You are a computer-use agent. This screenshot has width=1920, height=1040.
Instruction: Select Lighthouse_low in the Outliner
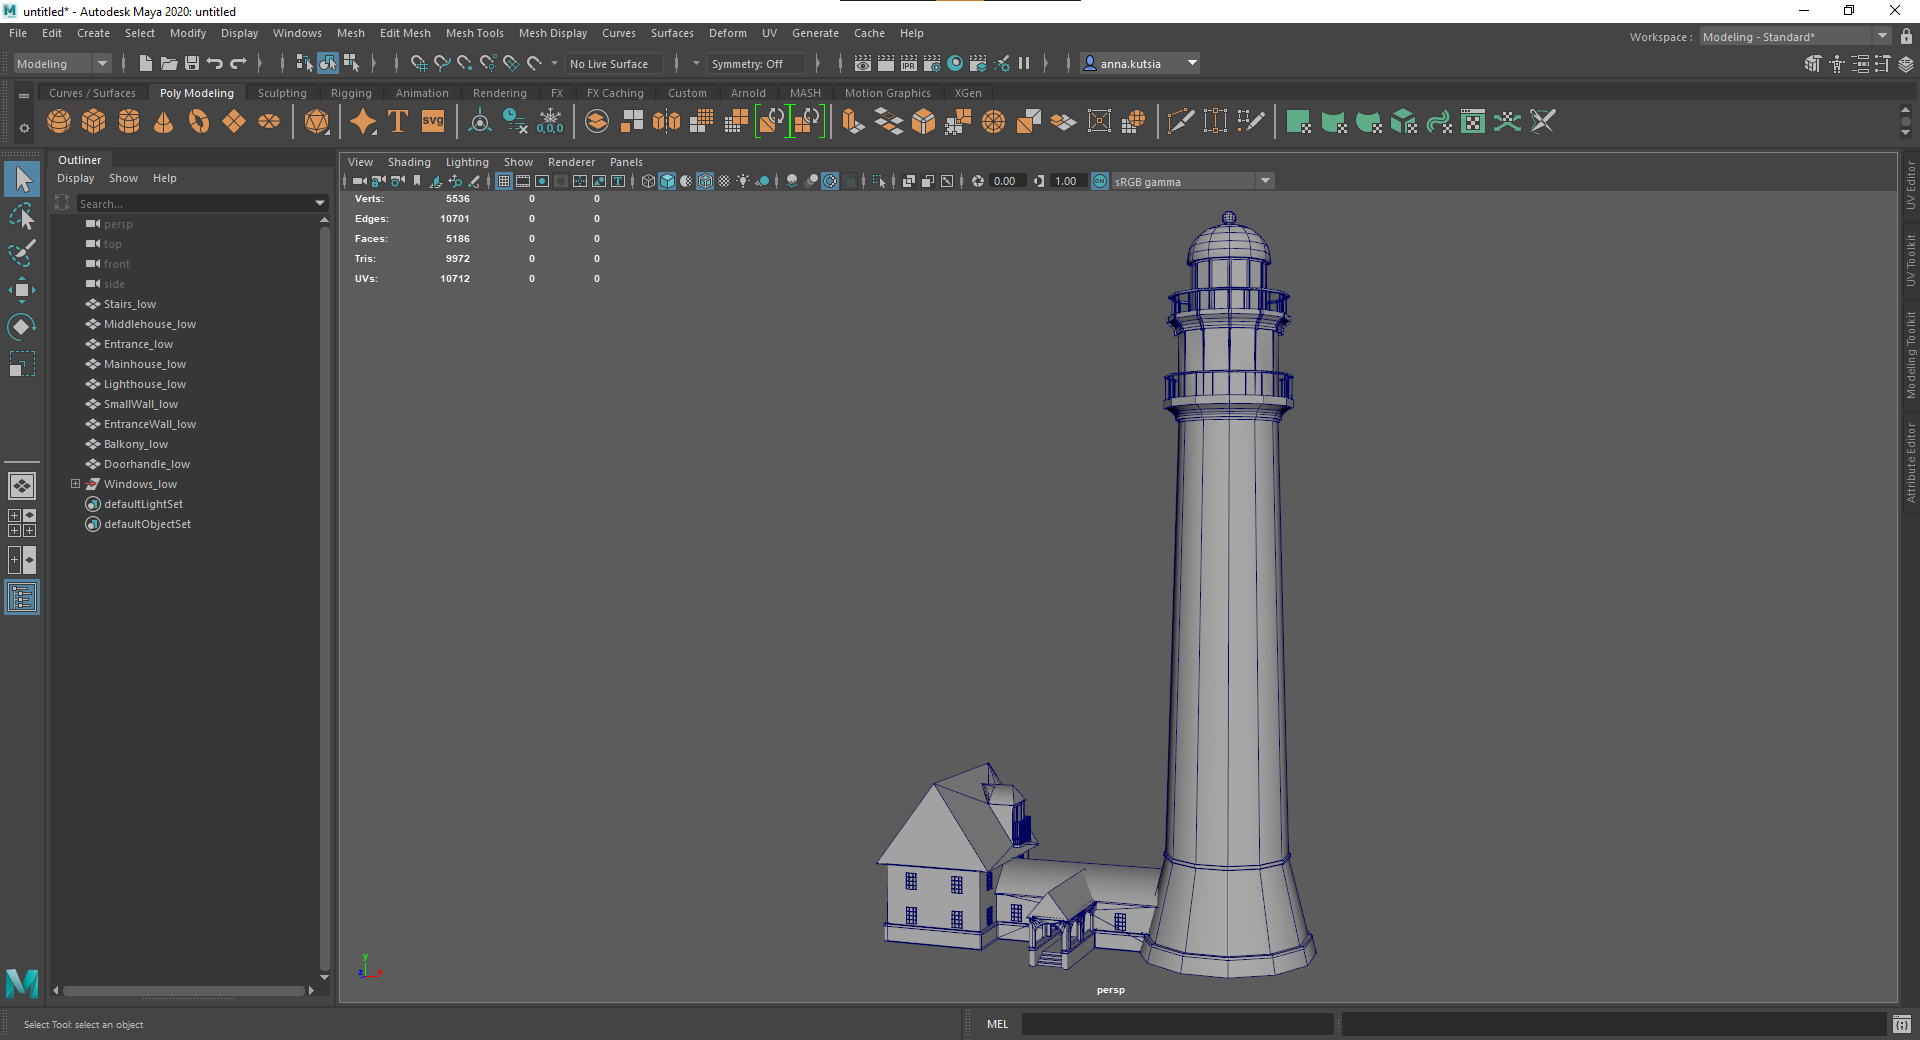click(x=144, y=384)
